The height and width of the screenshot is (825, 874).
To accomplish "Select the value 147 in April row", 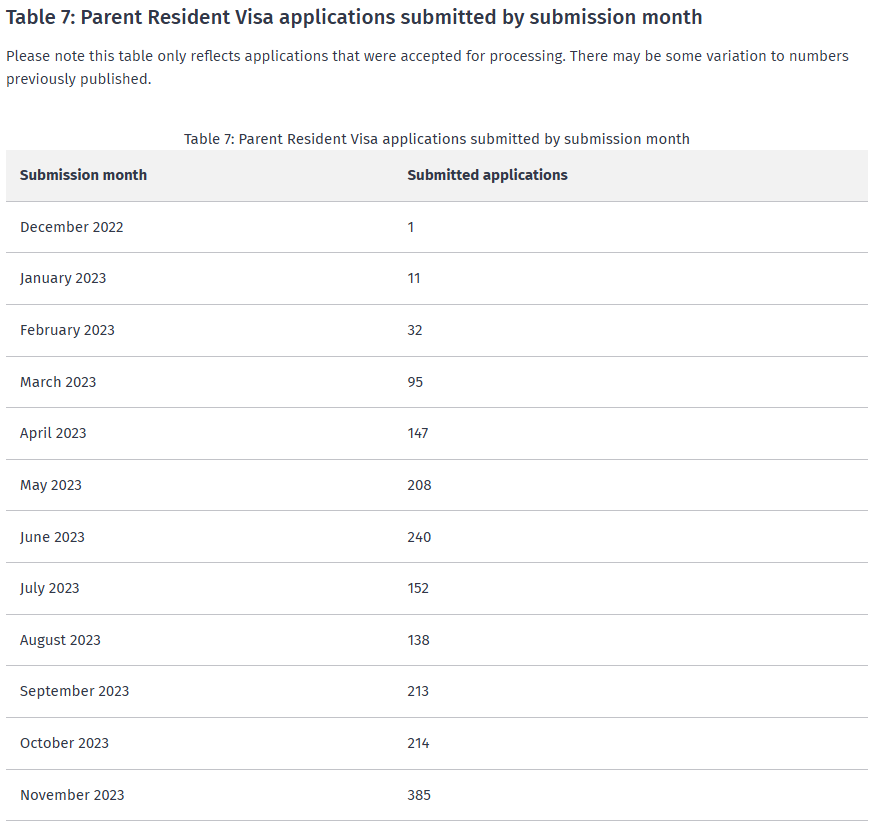I will (418, 433).
